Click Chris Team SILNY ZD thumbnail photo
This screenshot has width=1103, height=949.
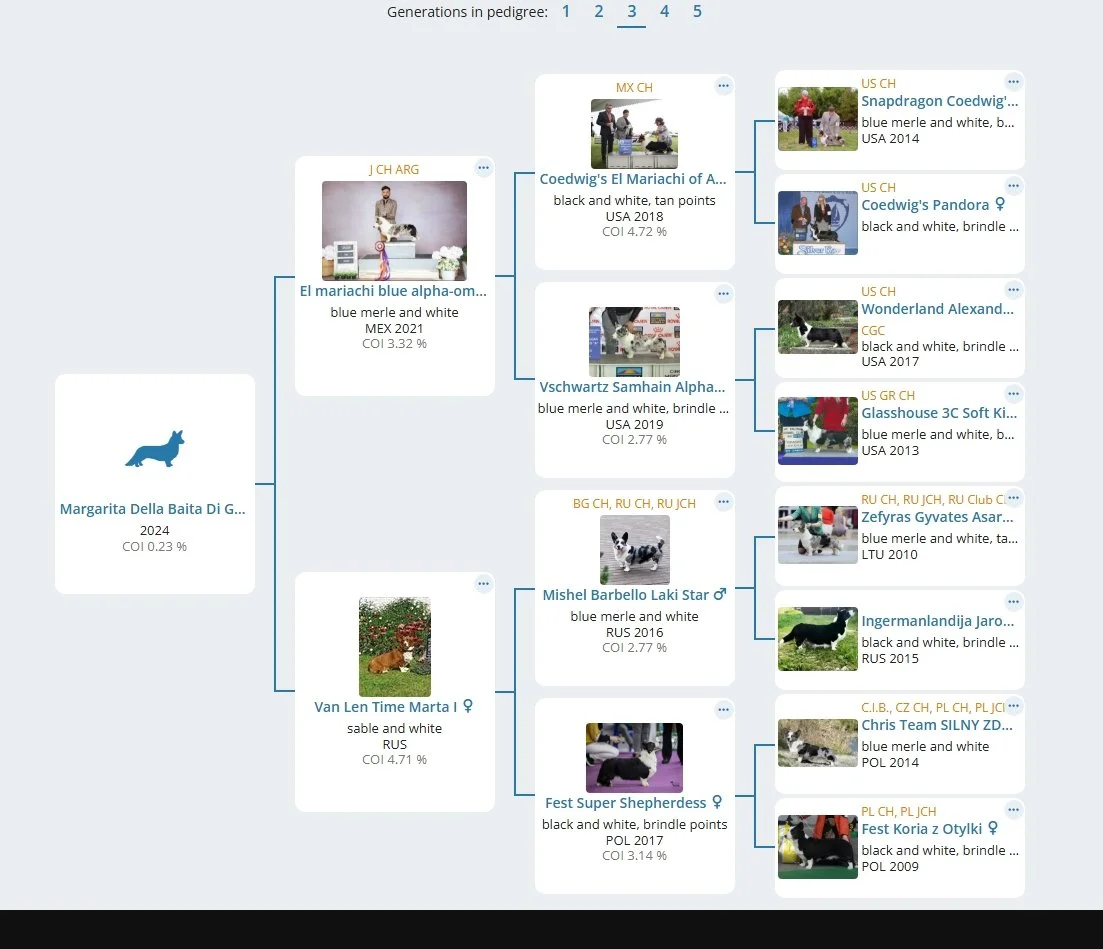[817, 743]
